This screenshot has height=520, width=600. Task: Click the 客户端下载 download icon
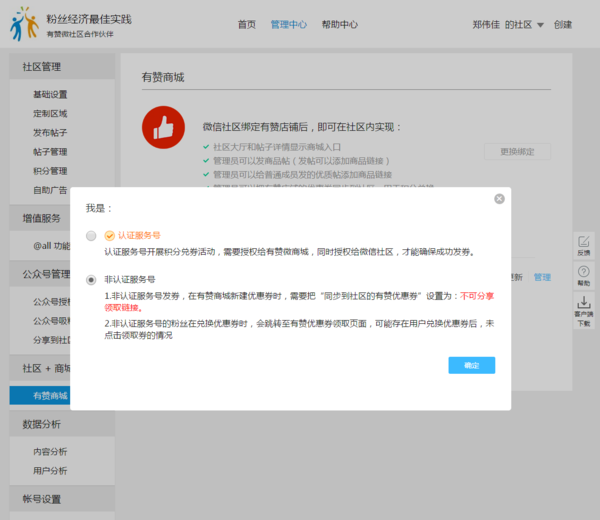pos(584,311)
